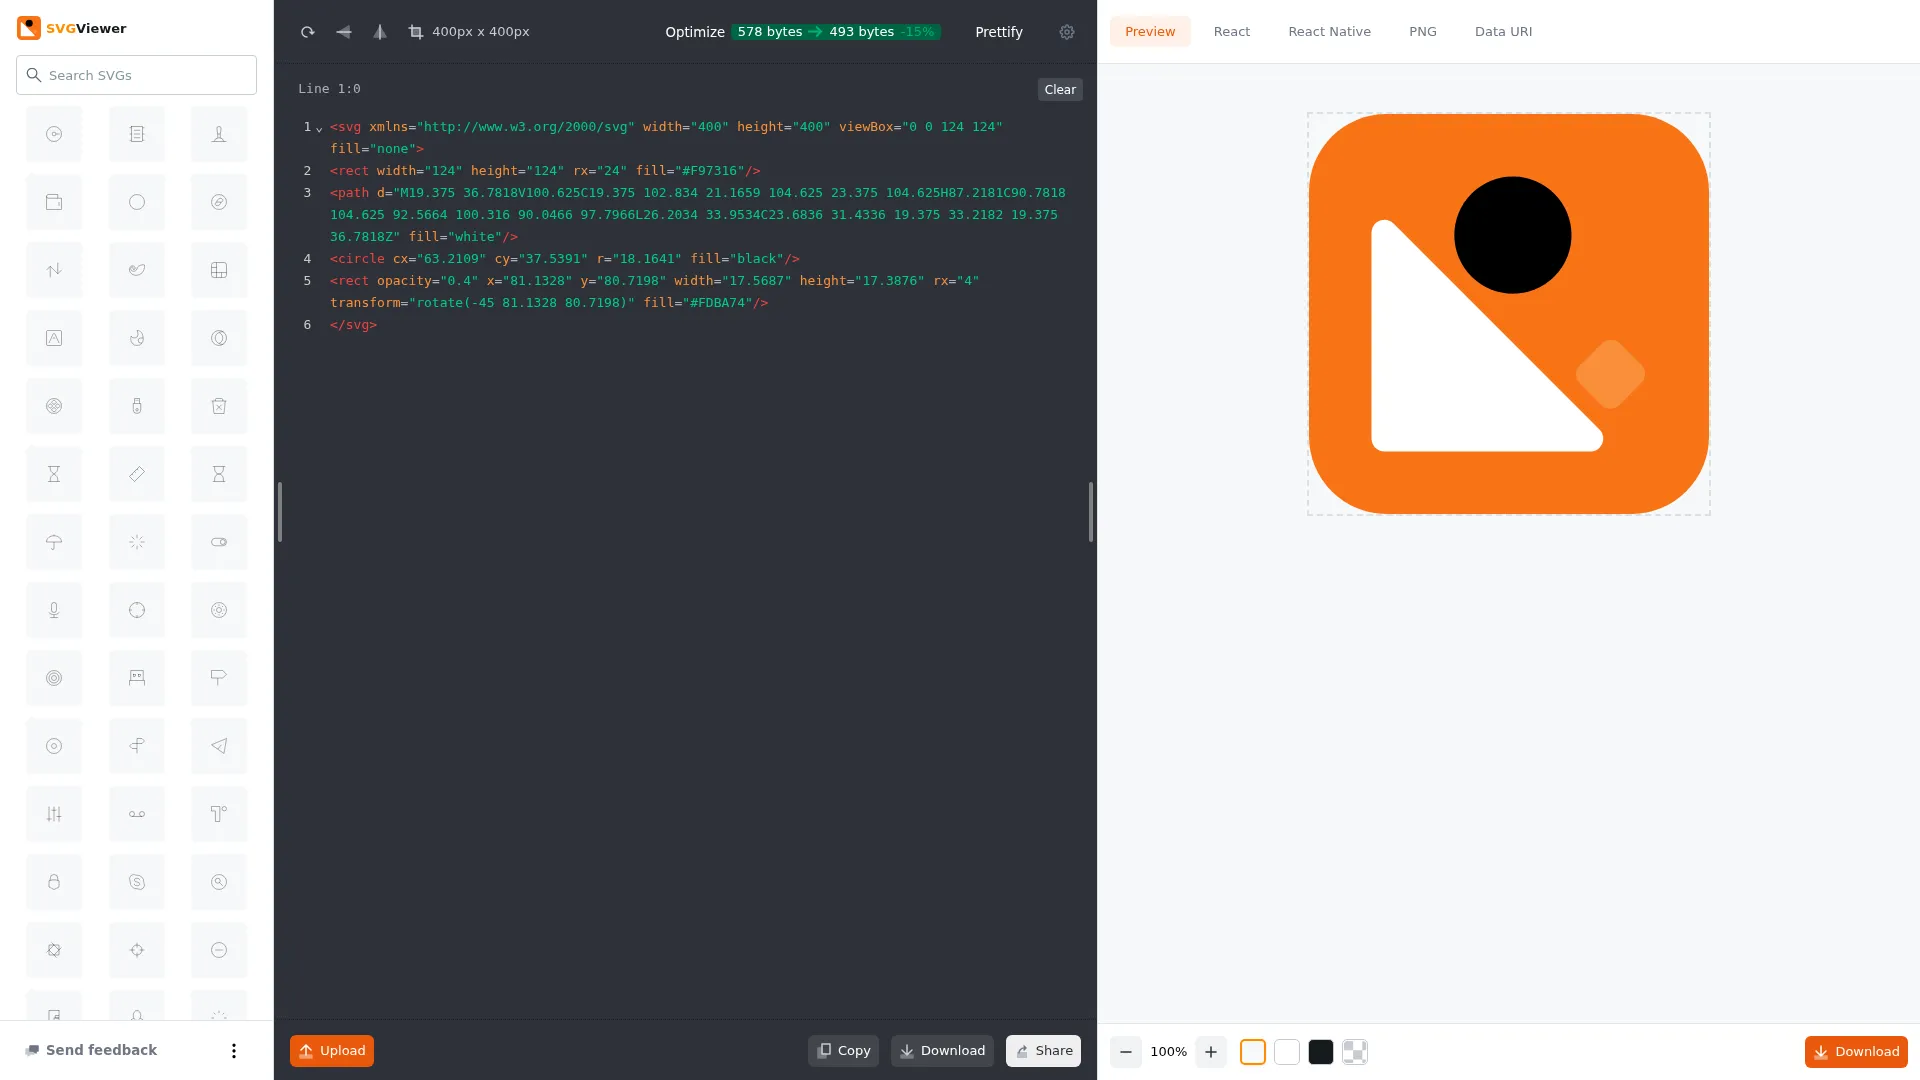This screenshot has height=1080, width=1920.
Task: Click the Optimize button
Action: click(x=695, y=32)
